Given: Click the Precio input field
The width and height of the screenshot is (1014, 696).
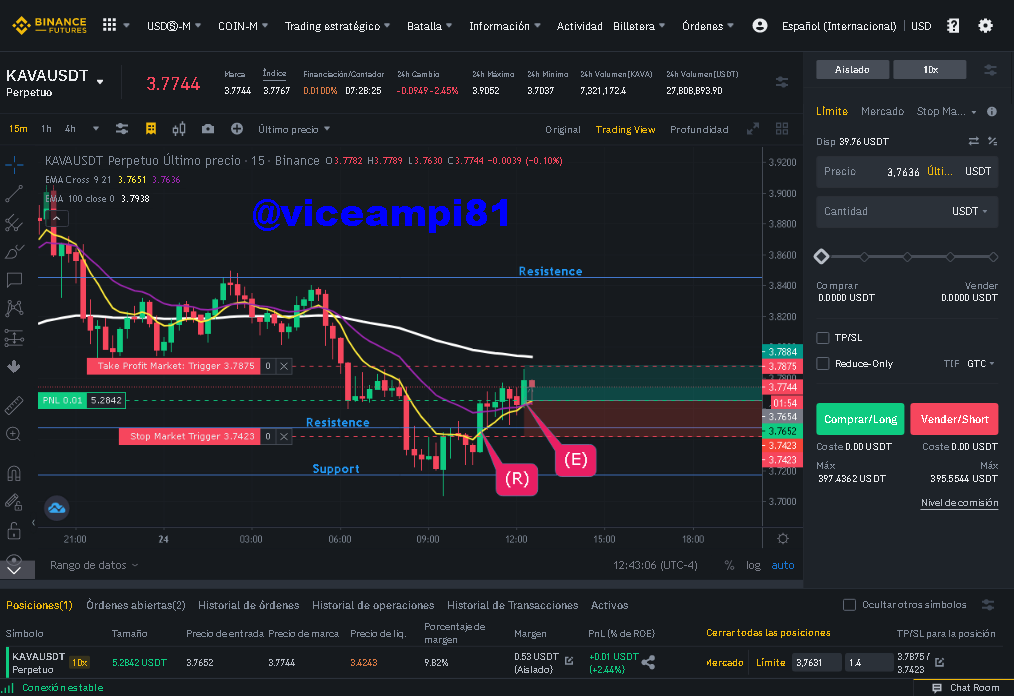Looking at the screenshot, I should coord(907,171).
